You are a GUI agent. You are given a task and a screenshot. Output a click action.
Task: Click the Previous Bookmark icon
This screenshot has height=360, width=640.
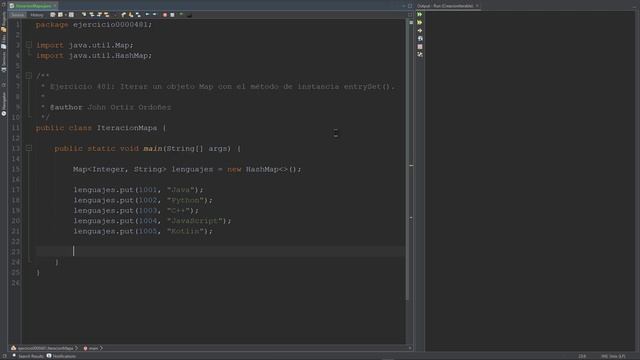pyautogui.click(x=124, y=15)
